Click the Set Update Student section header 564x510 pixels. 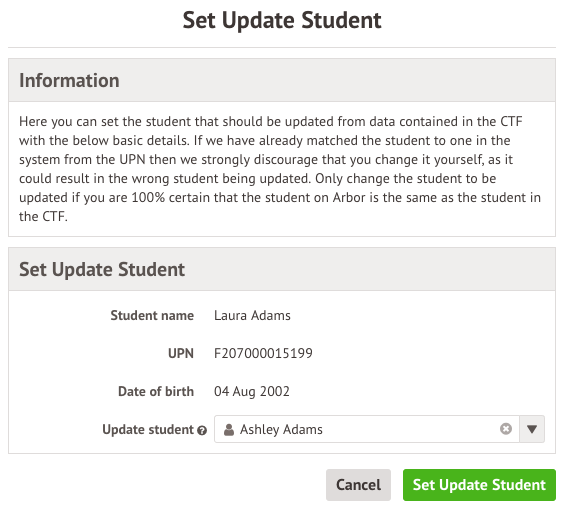282,269
